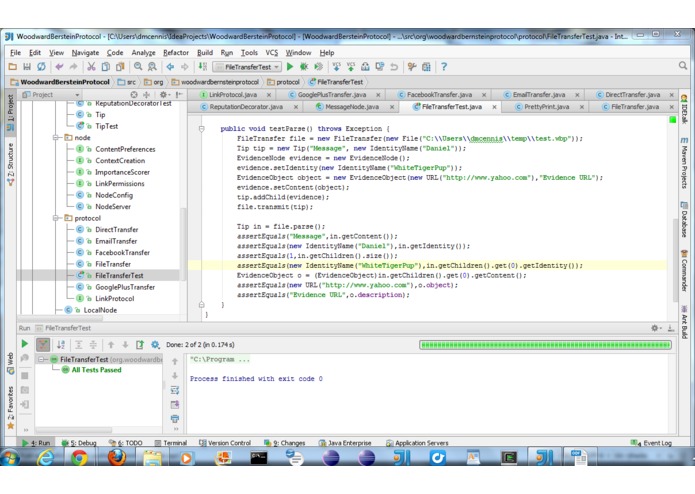
Task: Open the VCS menu
Action: (272, 53)
